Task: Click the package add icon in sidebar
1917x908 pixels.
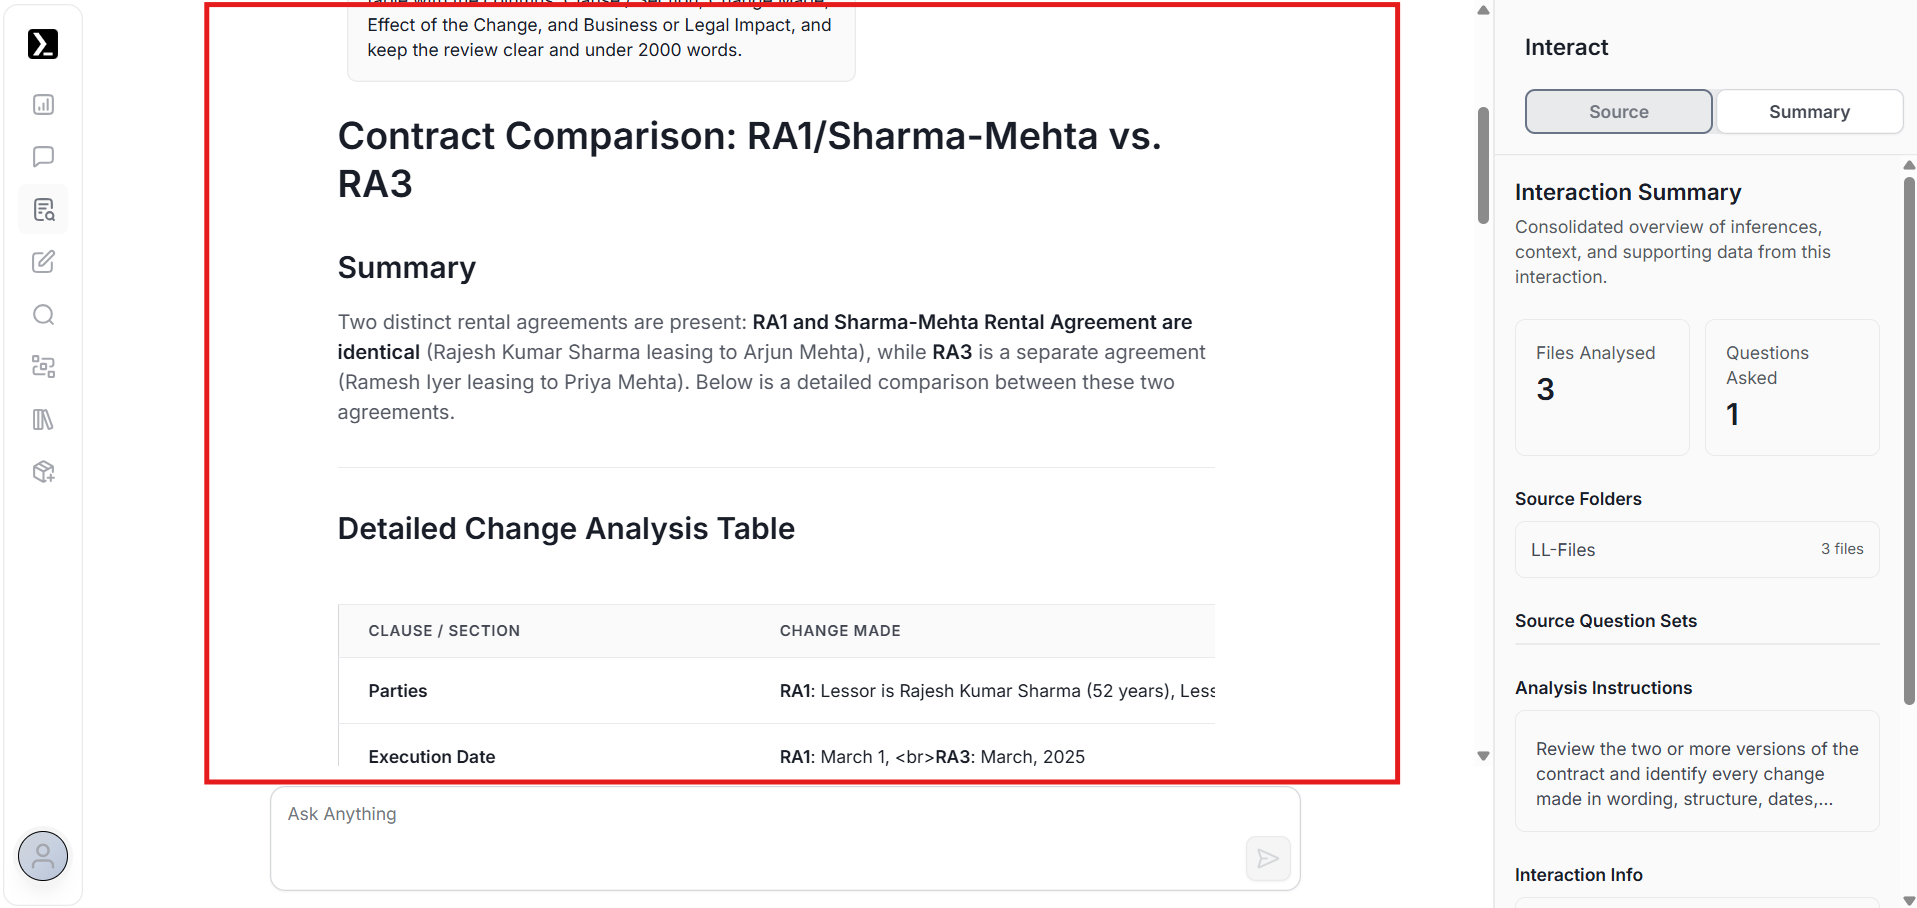Action: pos(43,472)
